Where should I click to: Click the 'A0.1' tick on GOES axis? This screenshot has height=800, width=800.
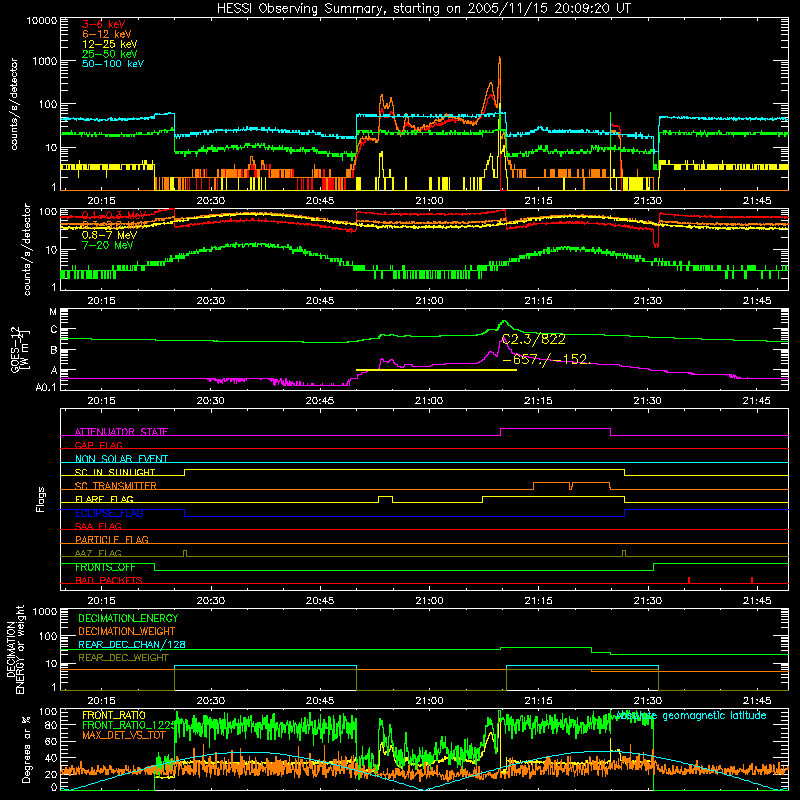point(46,387)
